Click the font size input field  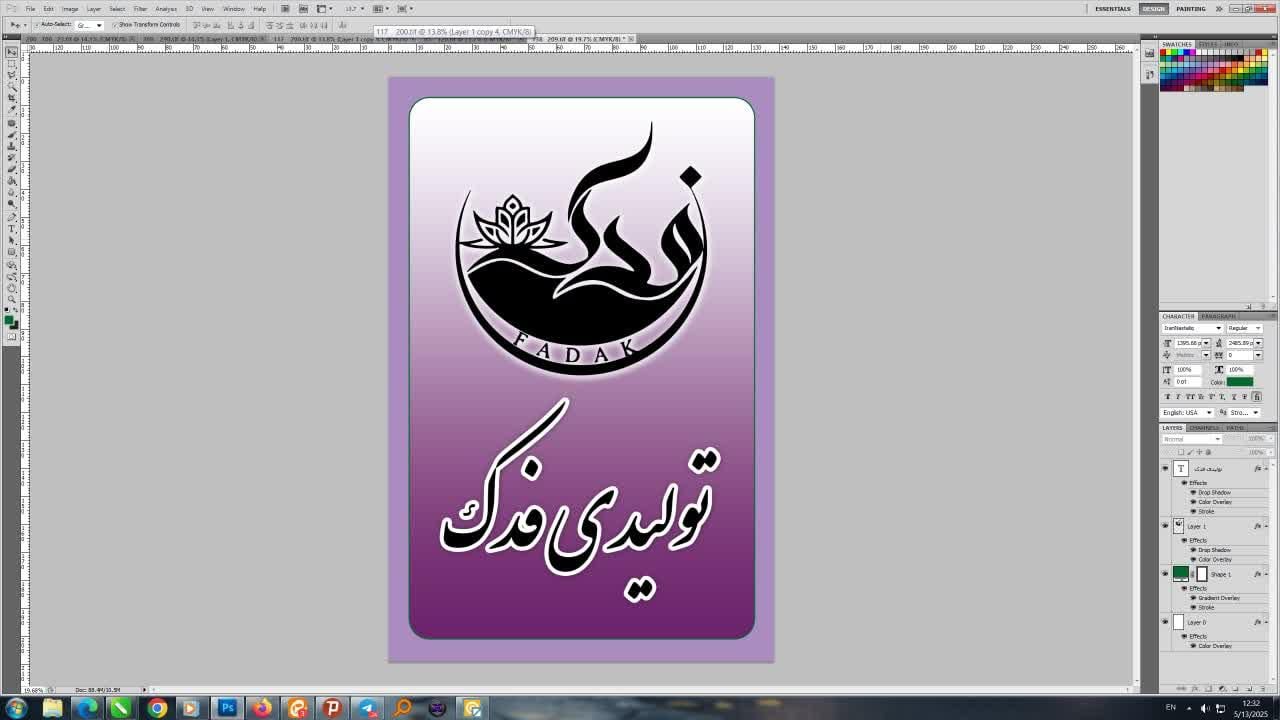tap(1188, 343)
